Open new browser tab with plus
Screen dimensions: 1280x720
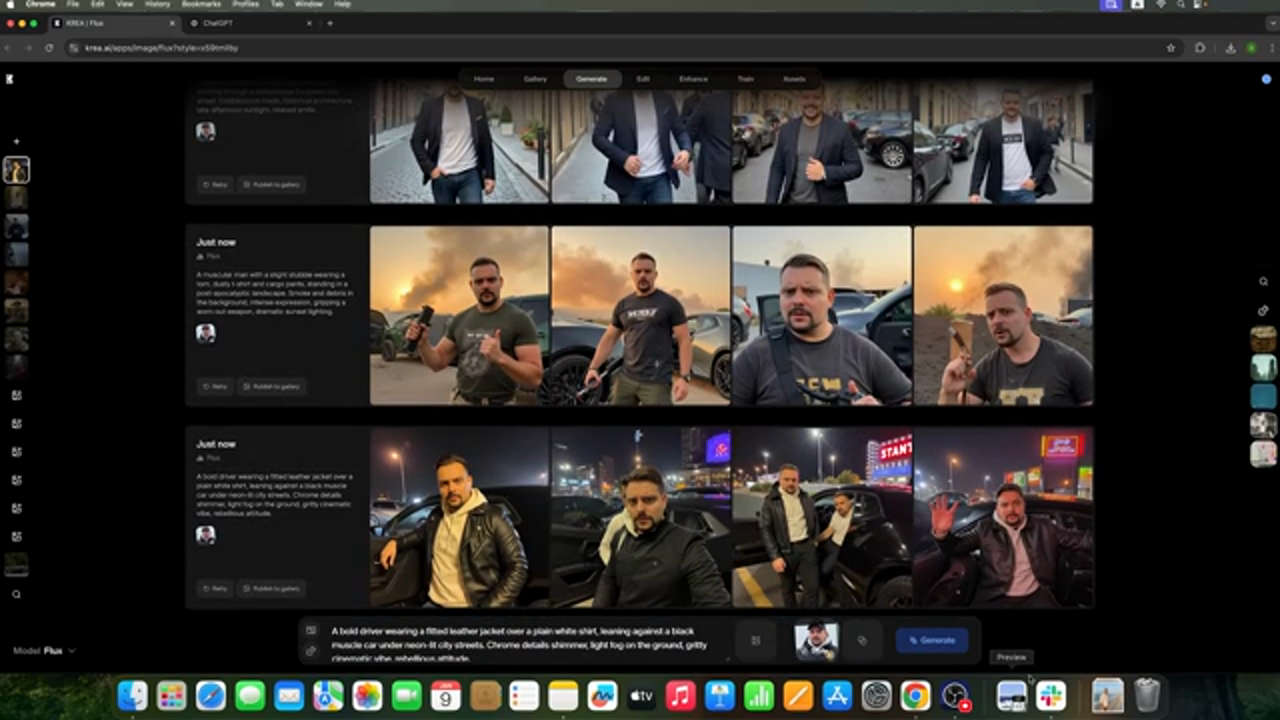(x=330, y=23)
